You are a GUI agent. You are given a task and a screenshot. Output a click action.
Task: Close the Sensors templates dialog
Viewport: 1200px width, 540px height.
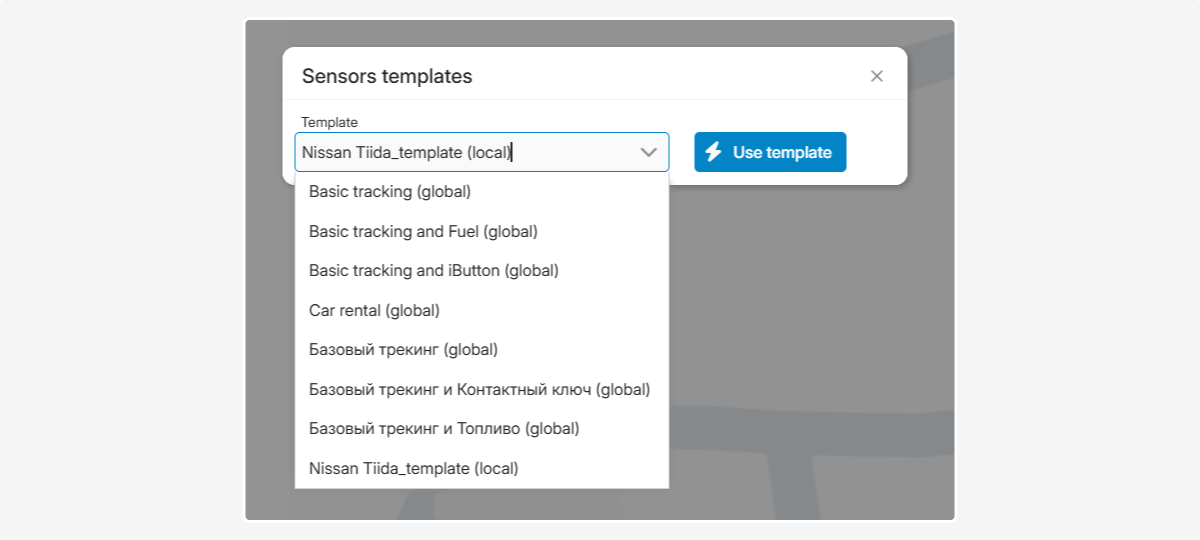(877, 76)
